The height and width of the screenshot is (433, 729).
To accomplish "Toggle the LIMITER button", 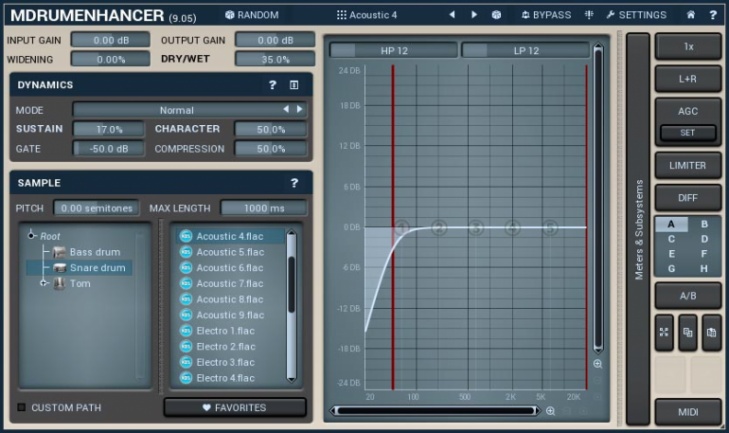I will [x=687, y=166].
